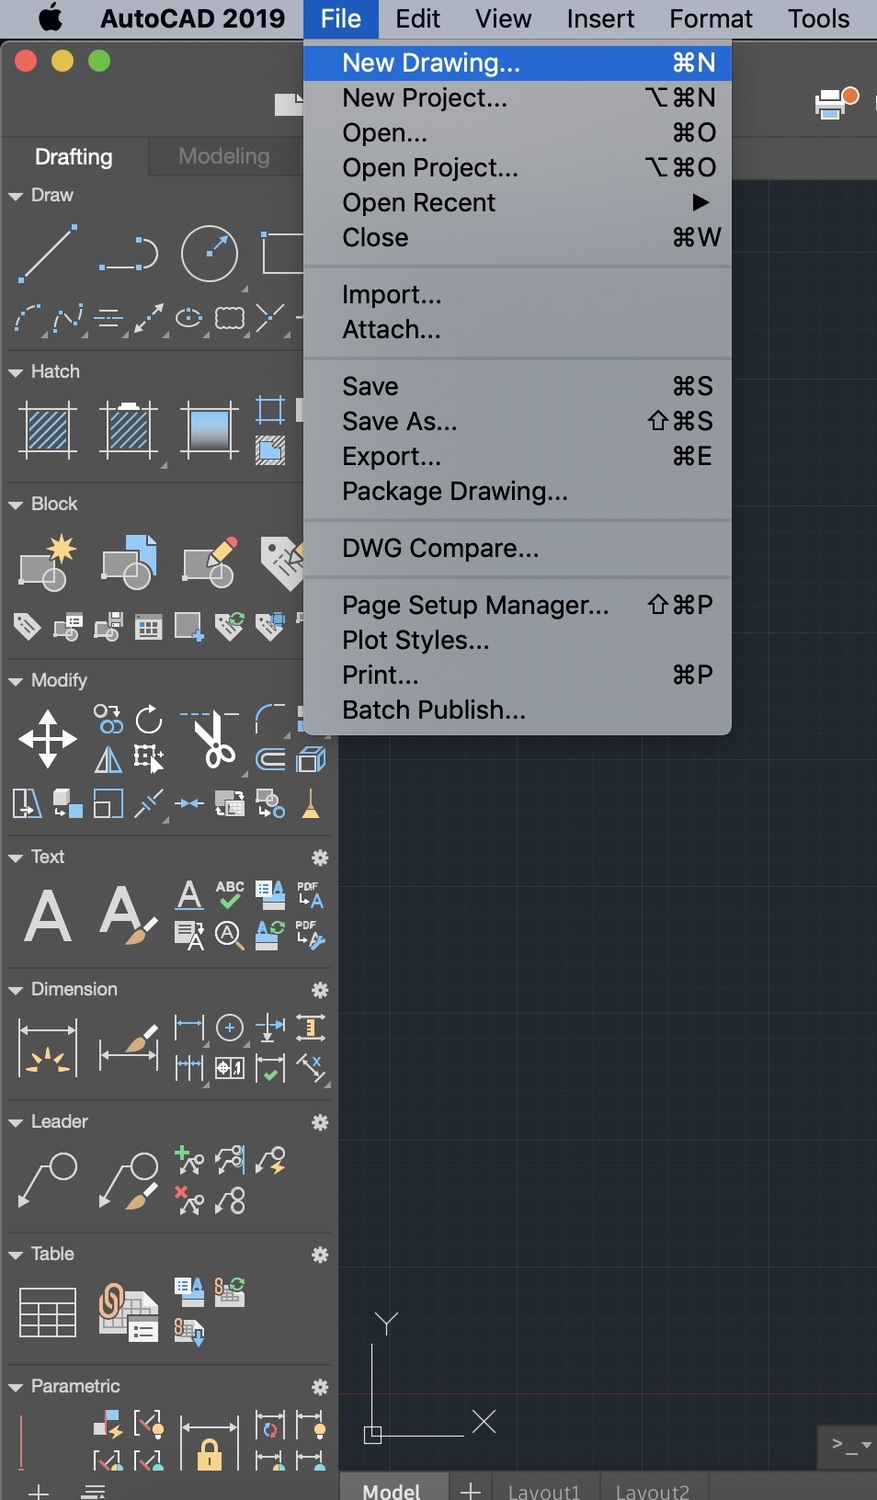Choose Save As from File menu
This screenshot has height=1500, width=877.
coord(517,422)
